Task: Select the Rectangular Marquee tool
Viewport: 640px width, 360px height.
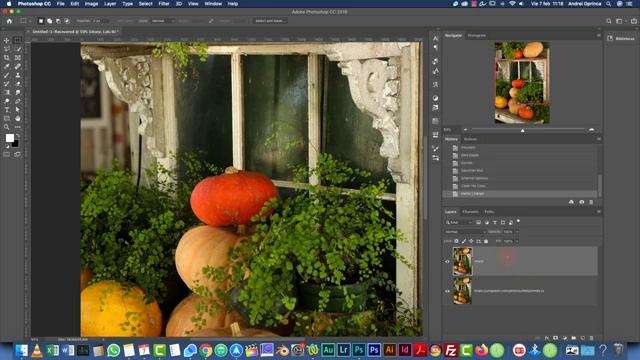Action: 18,40
